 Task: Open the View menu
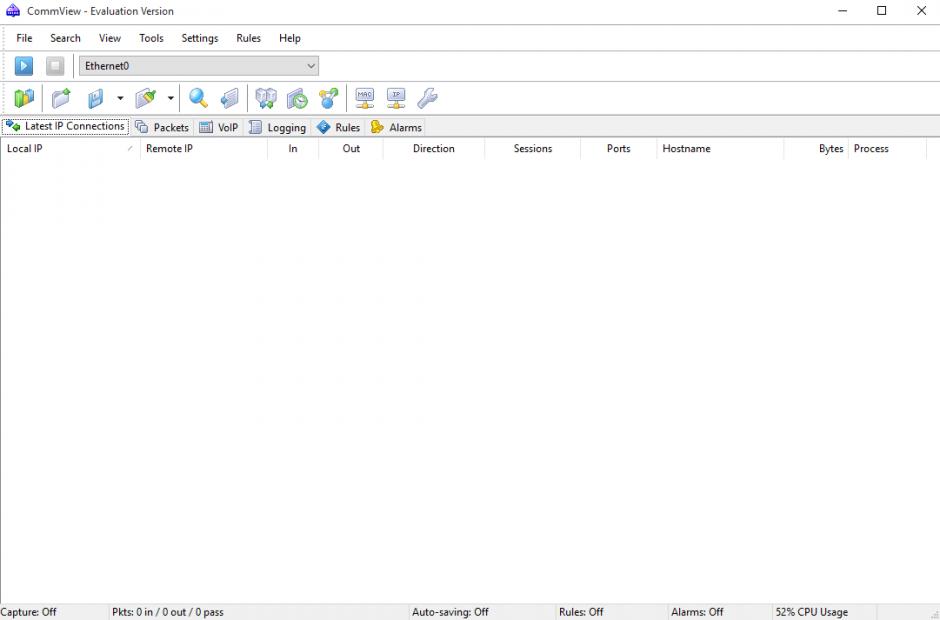pos(110,38)
